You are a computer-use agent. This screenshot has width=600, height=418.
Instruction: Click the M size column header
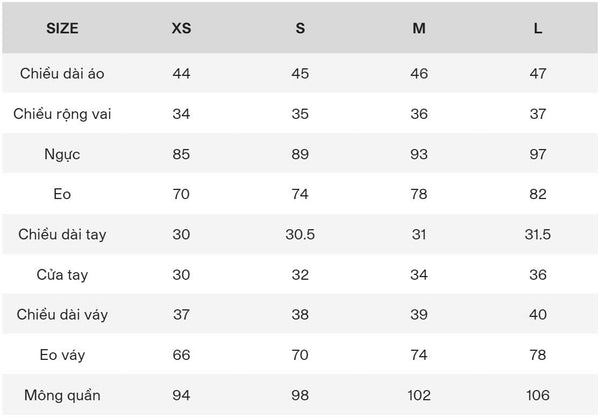(x=419, y=28)
